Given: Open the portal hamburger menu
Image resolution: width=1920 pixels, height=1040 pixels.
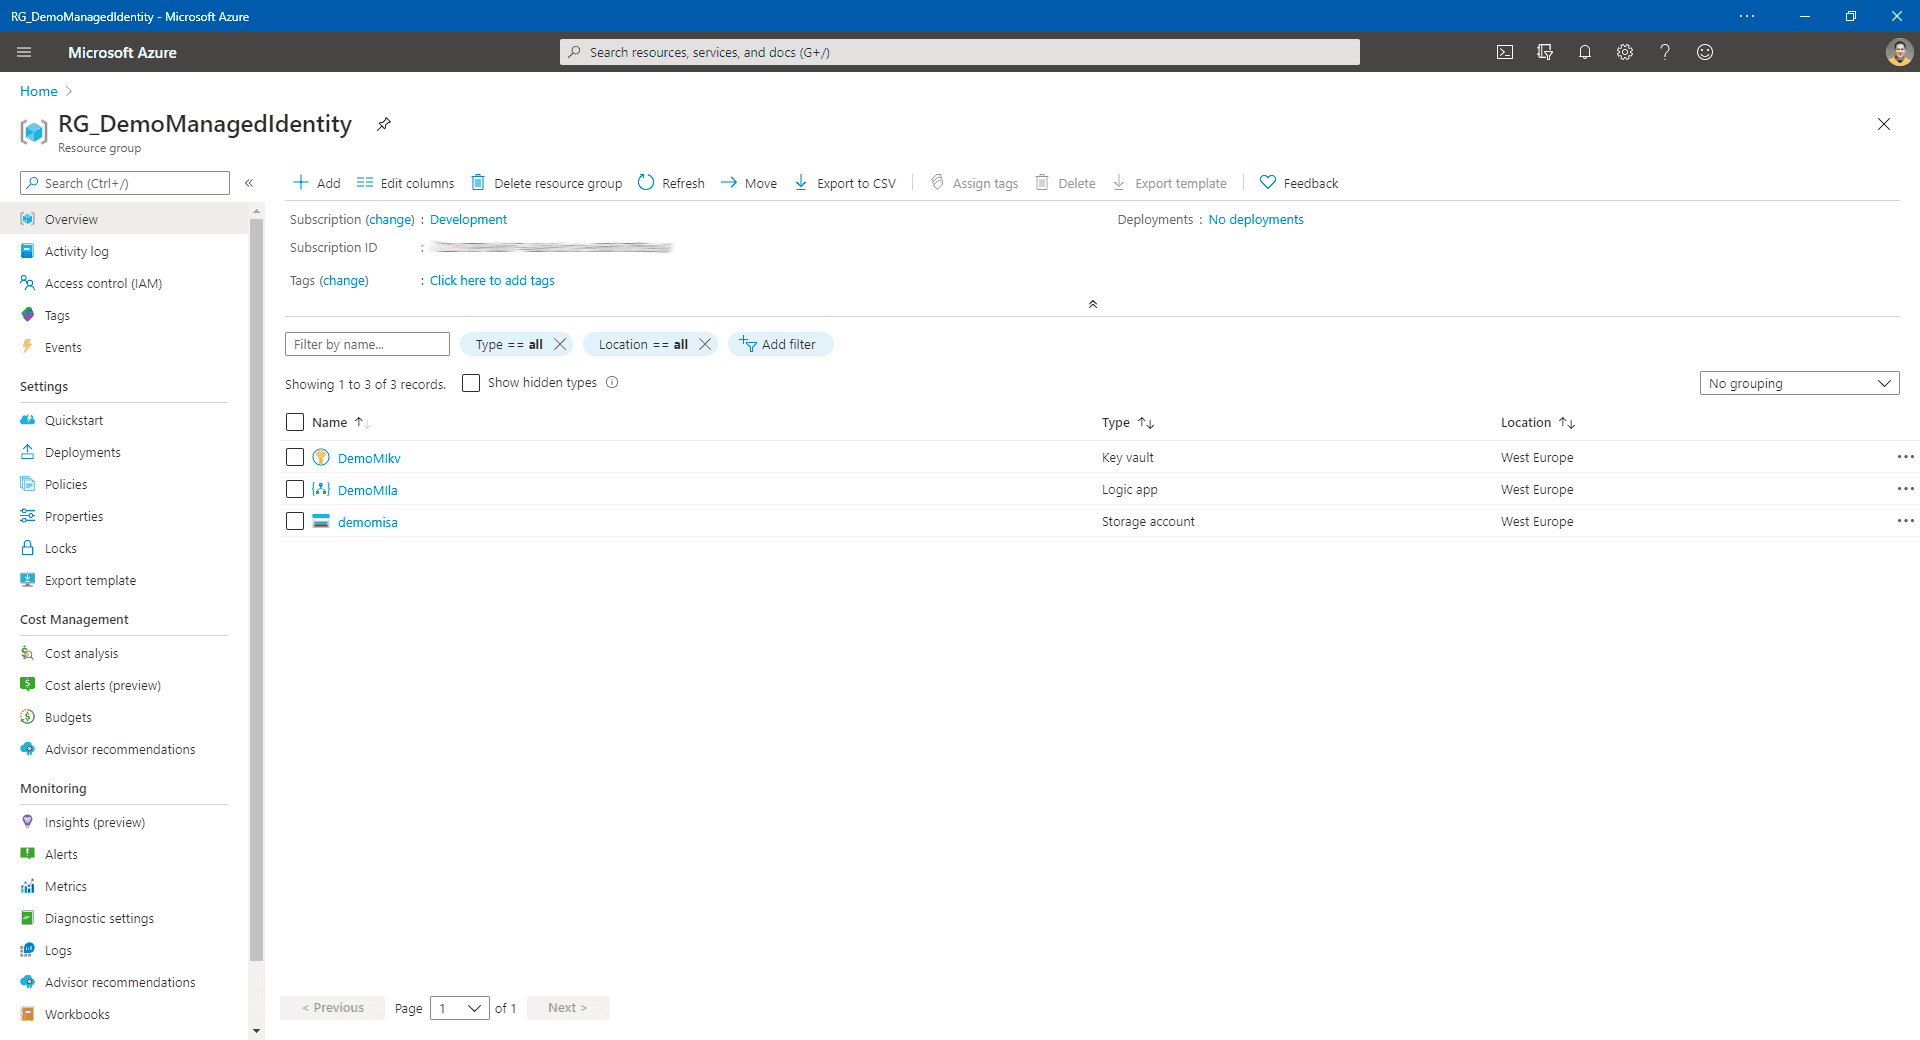Looking at the screenshot, I should [24, 52].
